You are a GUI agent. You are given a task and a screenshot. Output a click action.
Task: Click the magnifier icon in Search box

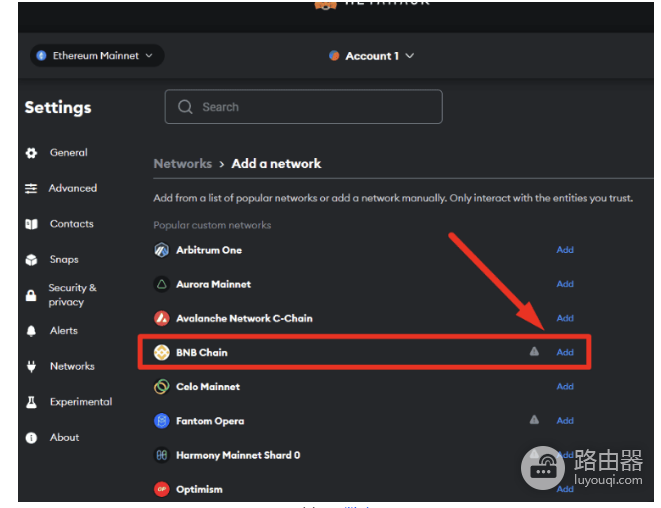click(x=185, y=107)
